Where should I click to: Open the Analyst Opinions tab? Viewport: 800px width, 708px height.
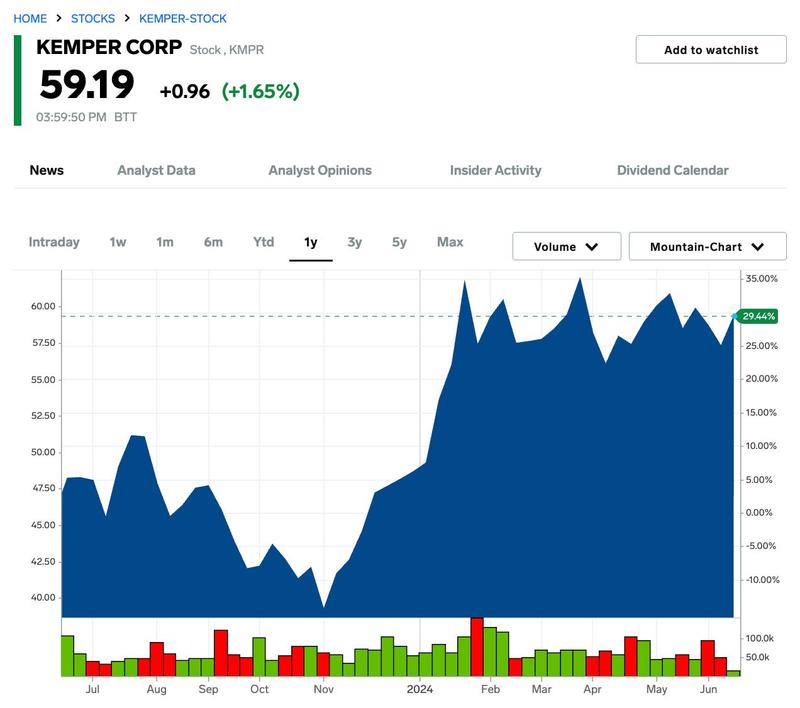click(320, 170)
